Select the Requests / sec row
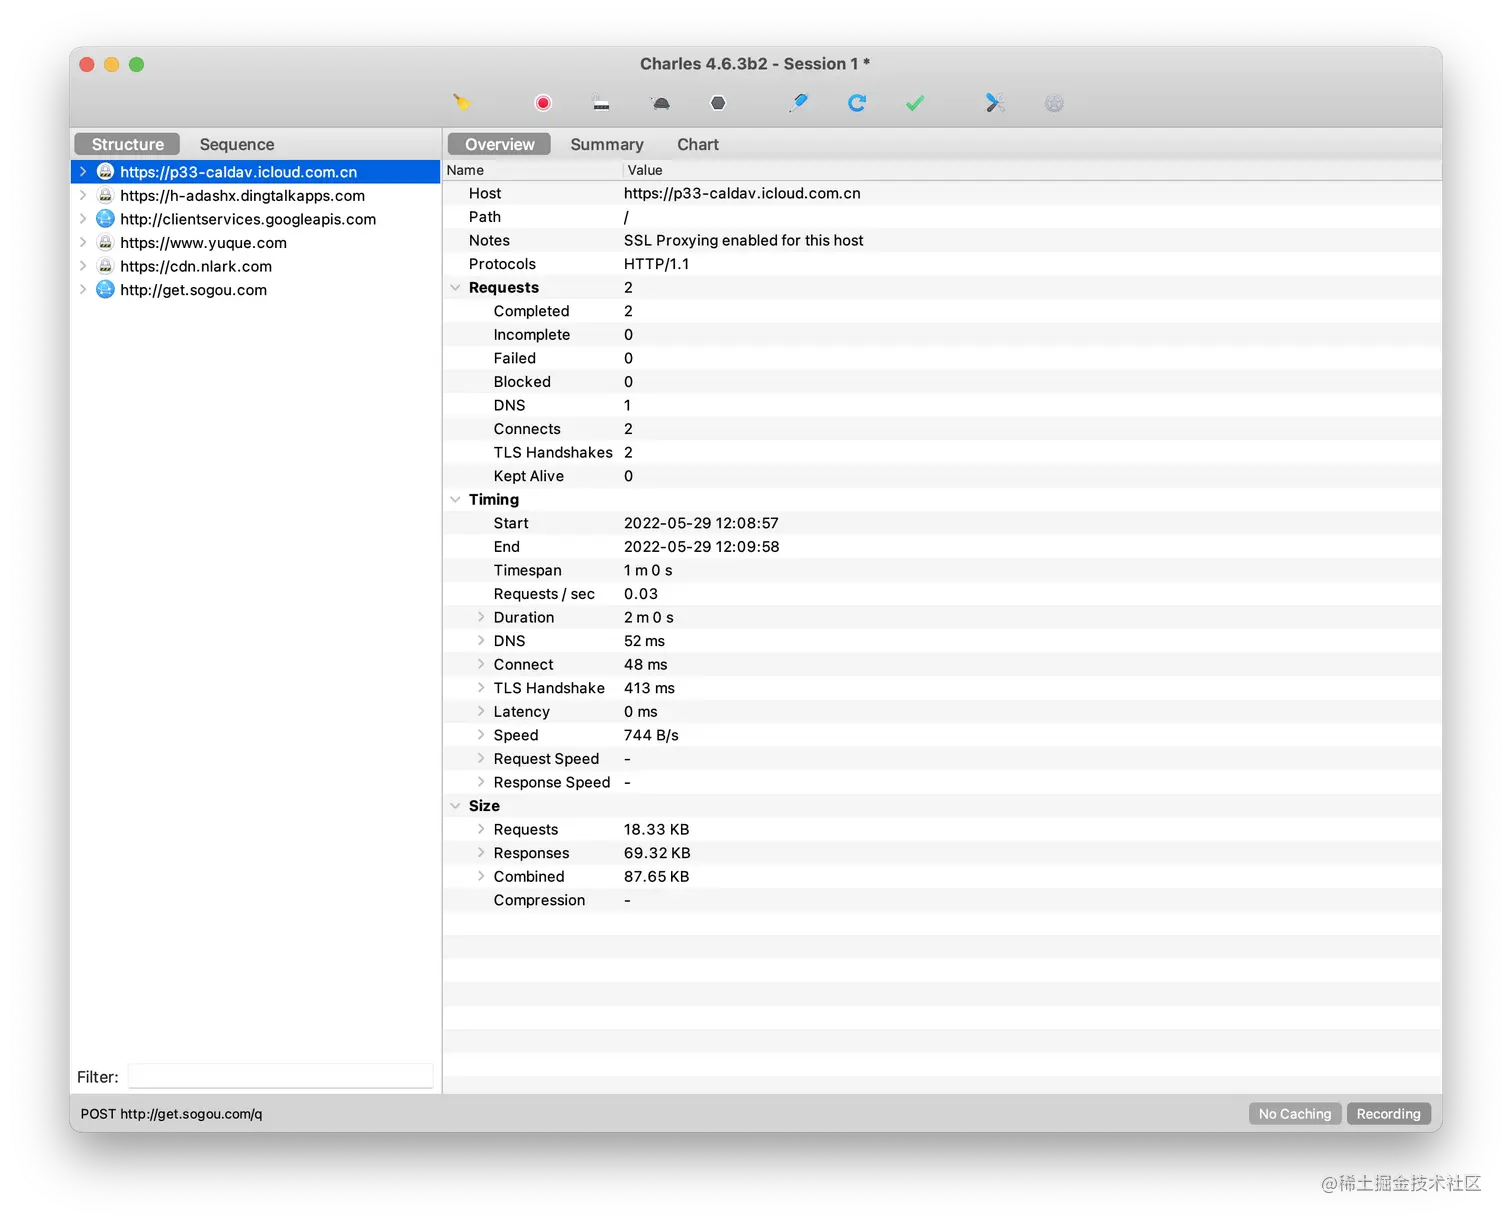The height and width of the screenshot is (1224, 1512). pyautogui.click(x=942, y=594)
